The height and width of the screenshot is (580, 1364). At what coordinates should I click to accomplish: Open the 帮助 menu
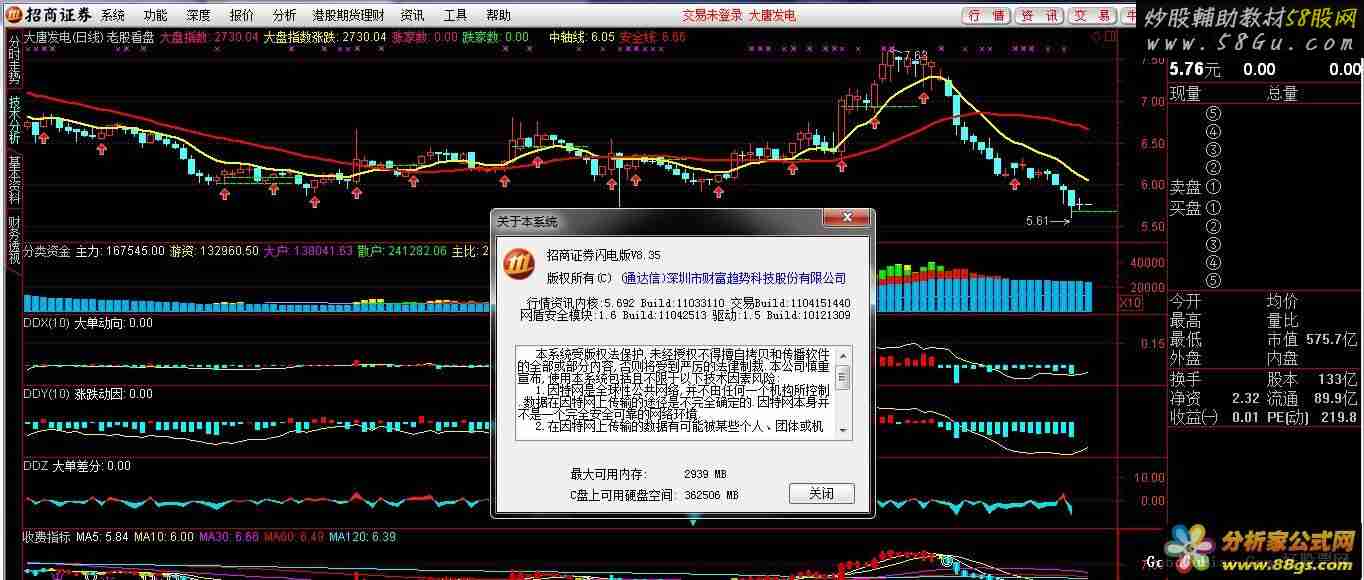(x=498, y=15)
